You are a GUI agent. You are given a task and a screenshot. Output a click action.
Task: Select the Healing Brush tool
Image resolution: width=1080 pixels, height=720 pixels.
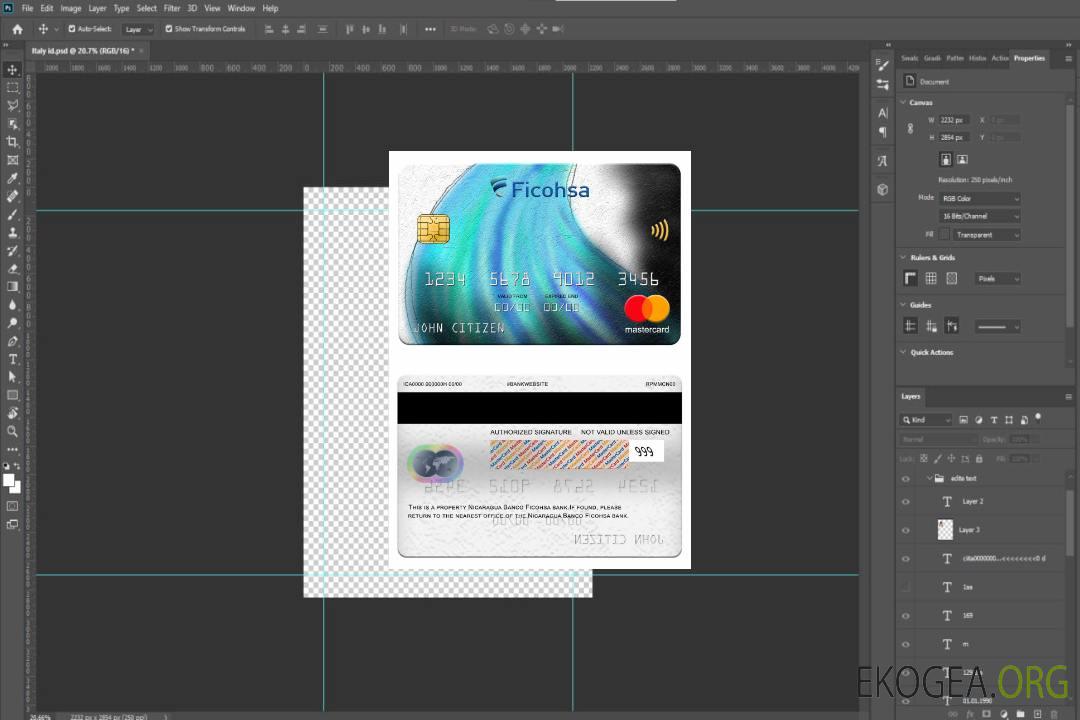(x=12, y=196)
